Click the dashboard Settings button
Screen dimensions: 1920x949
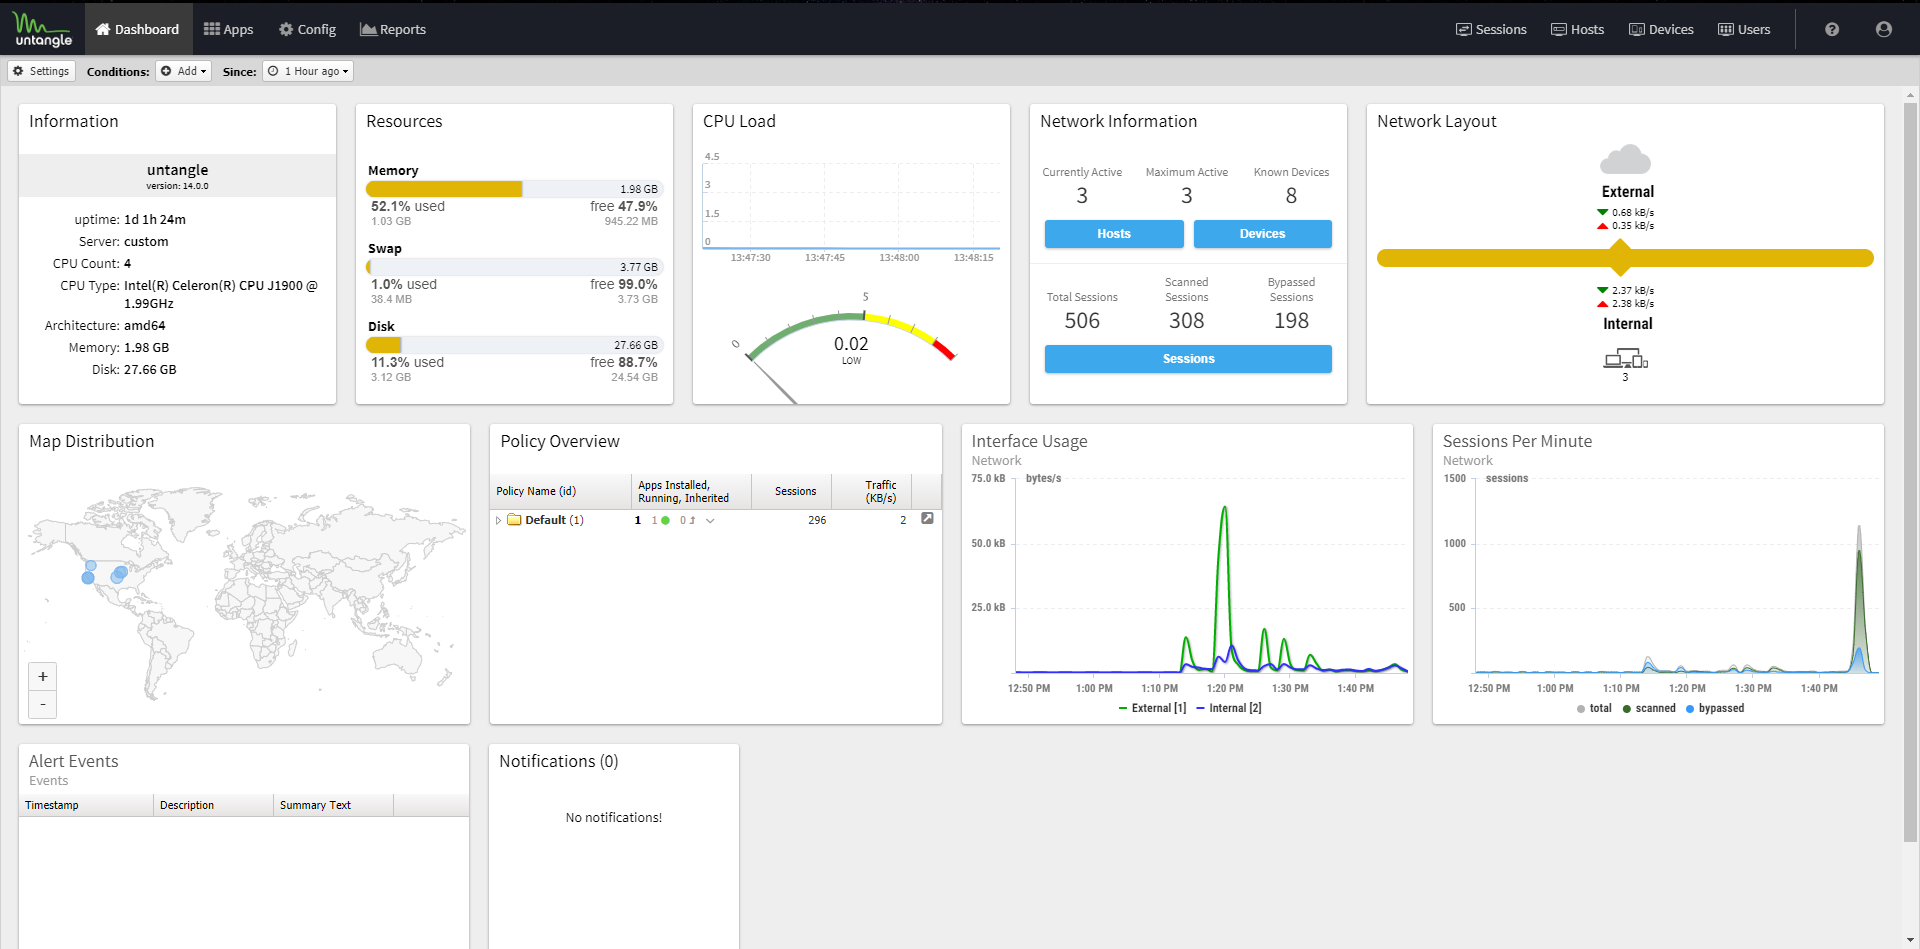click(x=41, y=71)
